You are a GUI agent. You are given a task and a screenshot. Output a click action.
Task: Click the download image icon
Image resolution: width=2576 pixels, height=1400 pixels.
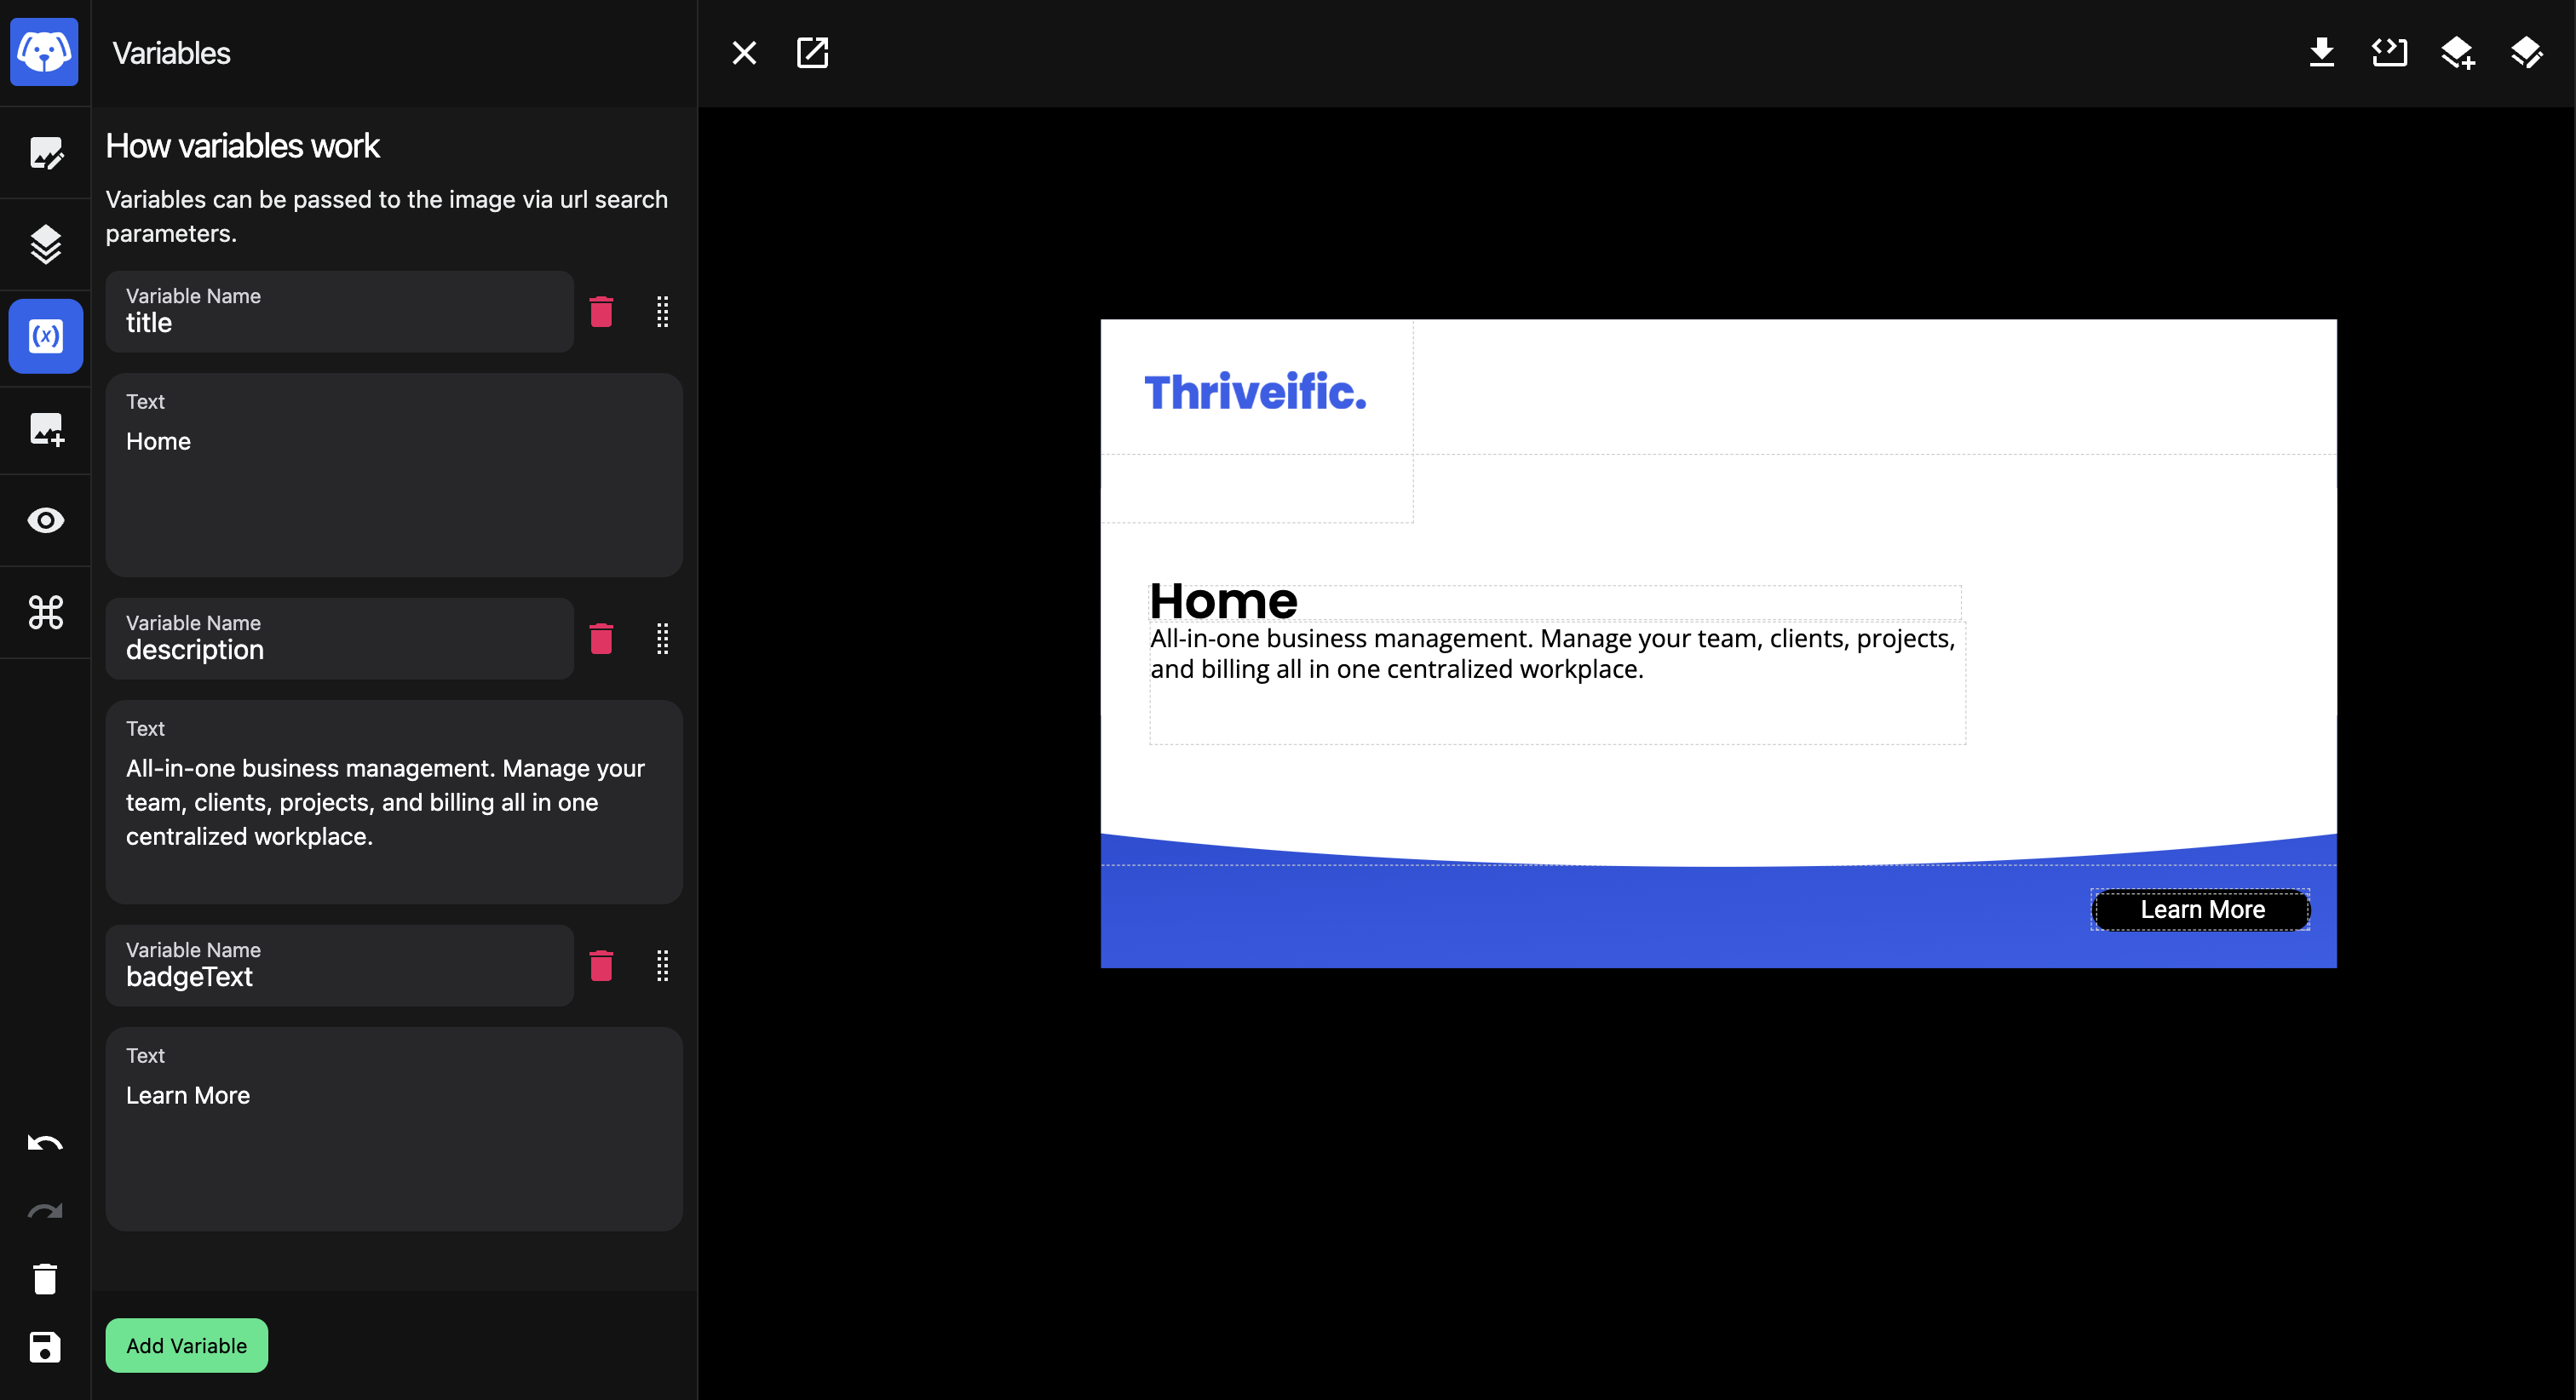(x=2322, y=52)
